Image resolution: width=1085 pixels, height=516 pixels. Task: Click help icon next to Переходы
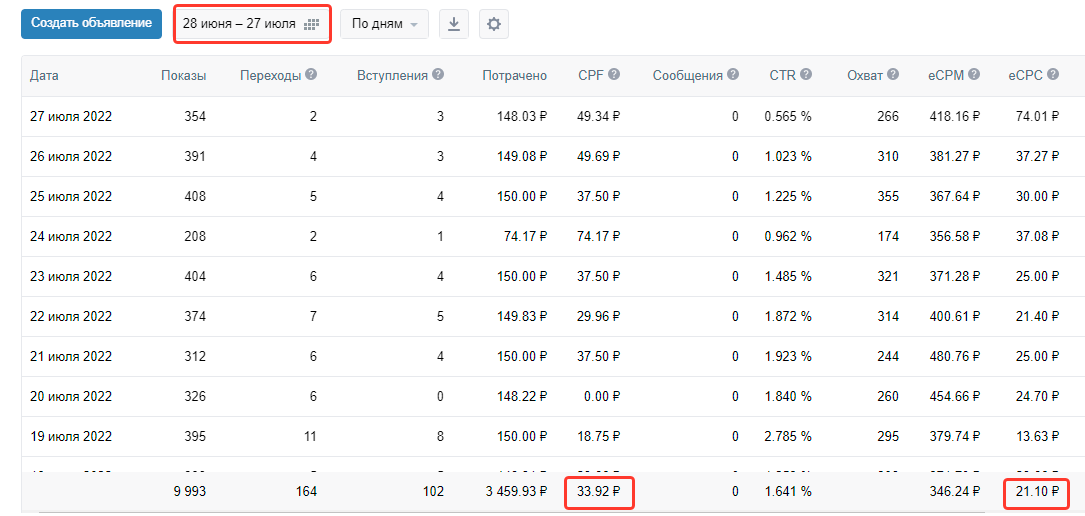coord(311,75)
